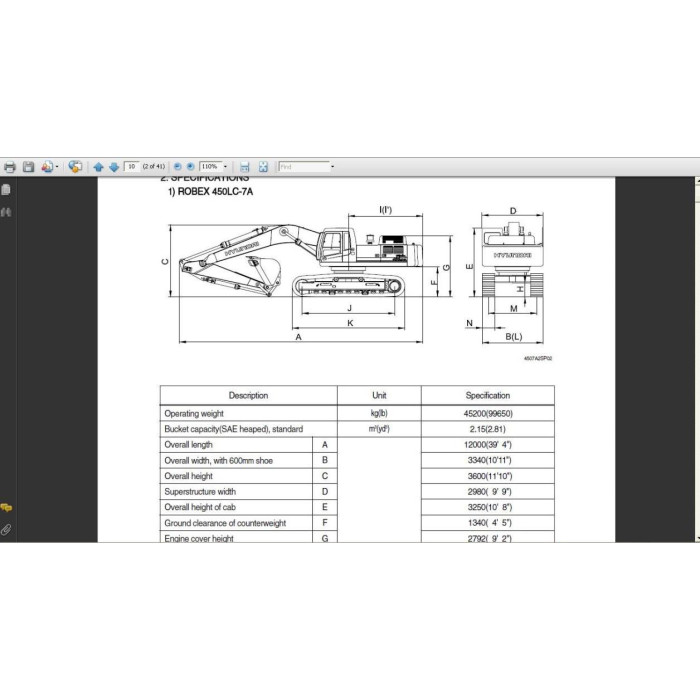Click the Collaborate/Share icon
The width and height of the screenshot is (700, 700).
(x=75, y=167)
